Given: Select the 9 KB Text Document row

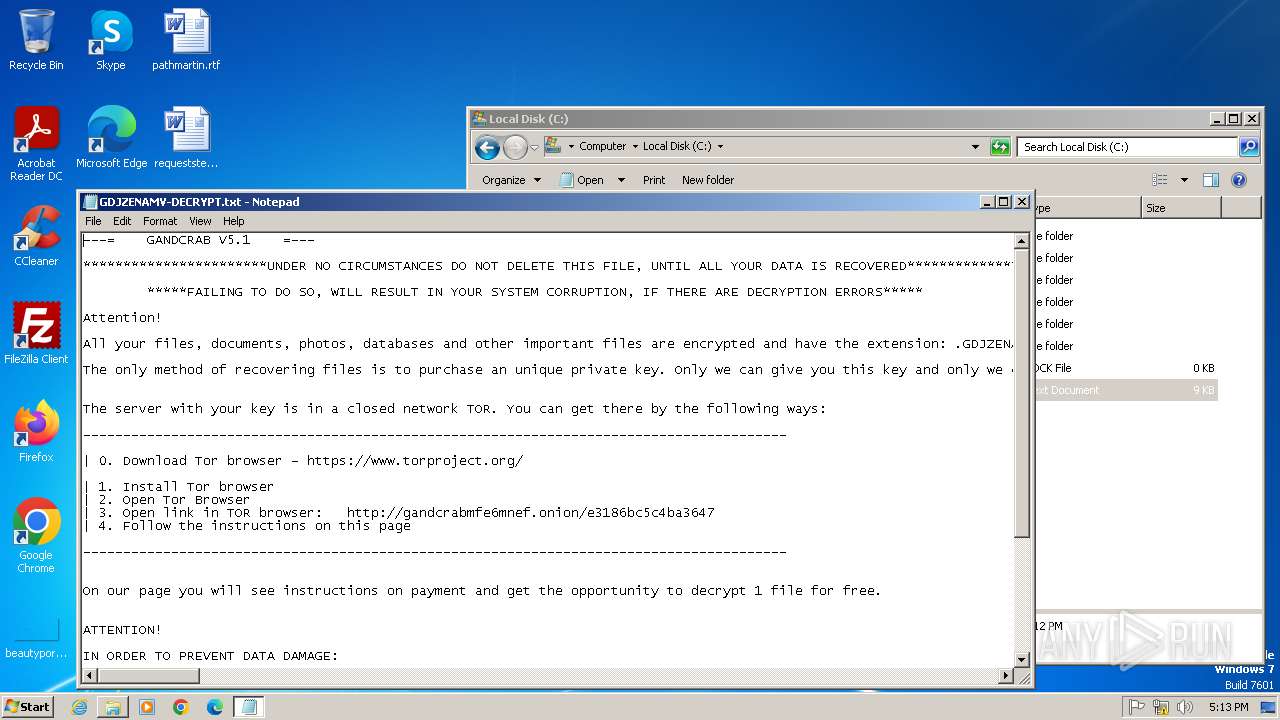Looking at the screenshot, I should point(1125,390).
